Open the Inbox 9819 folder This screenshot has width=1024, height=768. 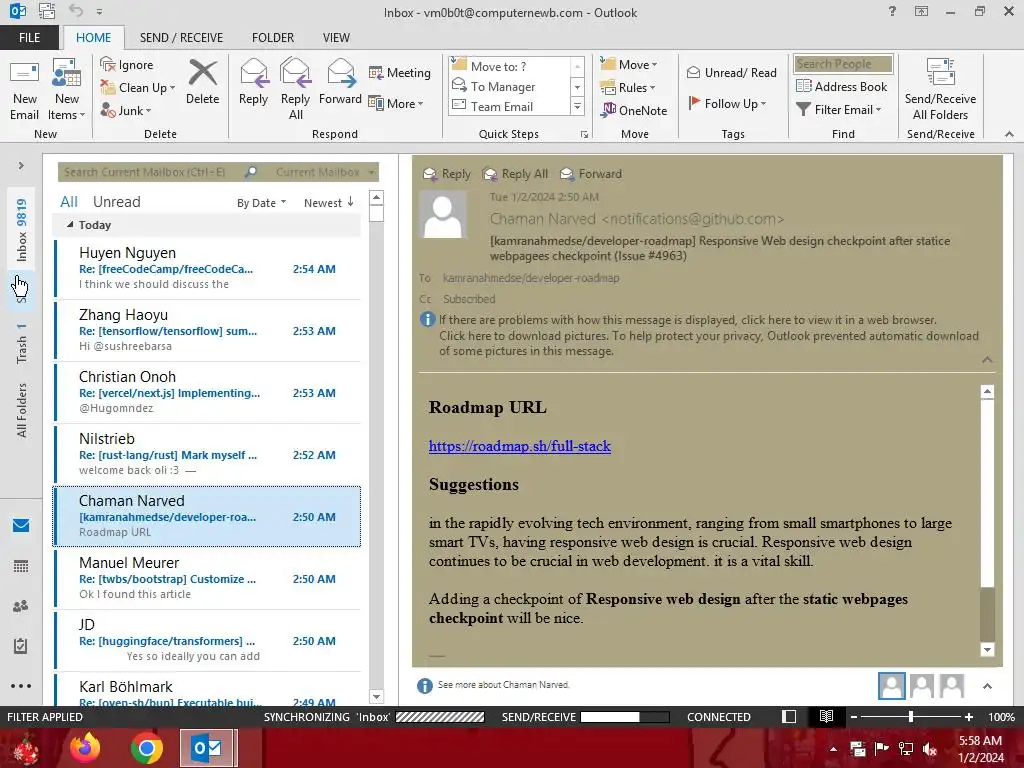tap(22, 230)
